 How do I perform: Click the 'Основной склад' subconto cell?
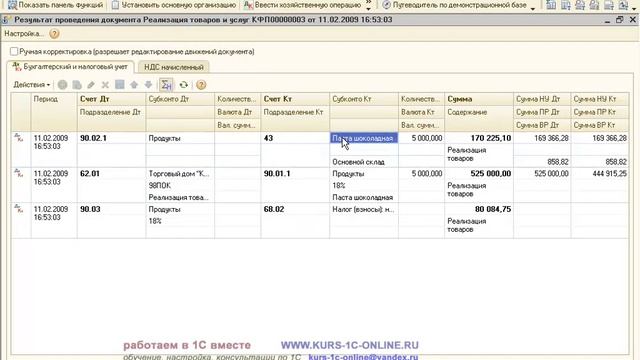364,162
